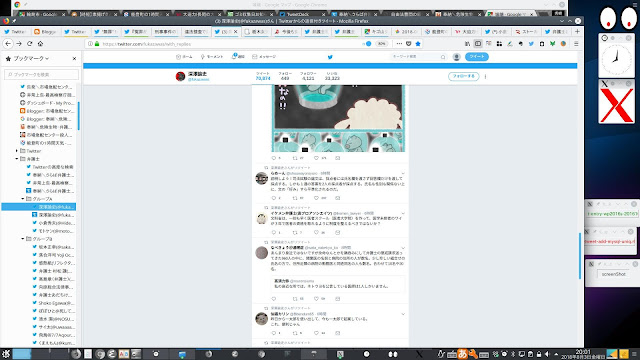Go back with the Firefox back arrow
640x360 pixels.
[8, 44]
